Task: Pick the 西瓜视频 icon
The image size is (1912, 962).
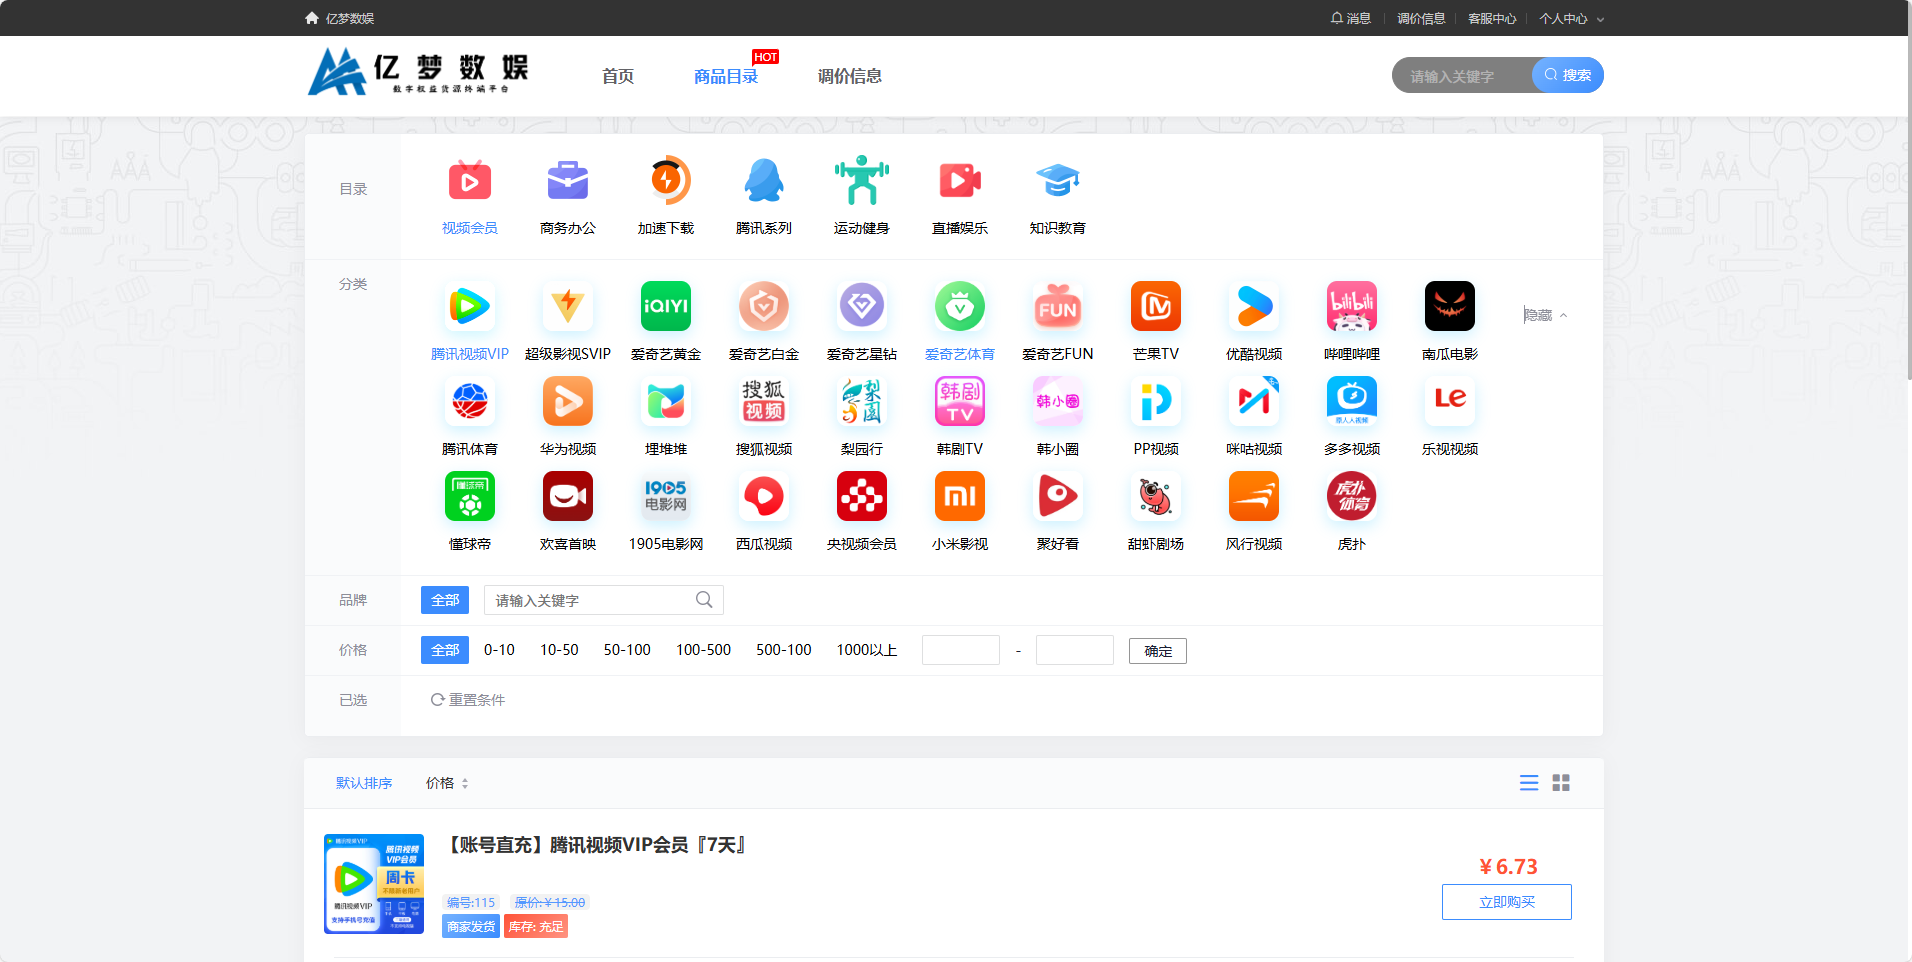Action: (764, 497)
